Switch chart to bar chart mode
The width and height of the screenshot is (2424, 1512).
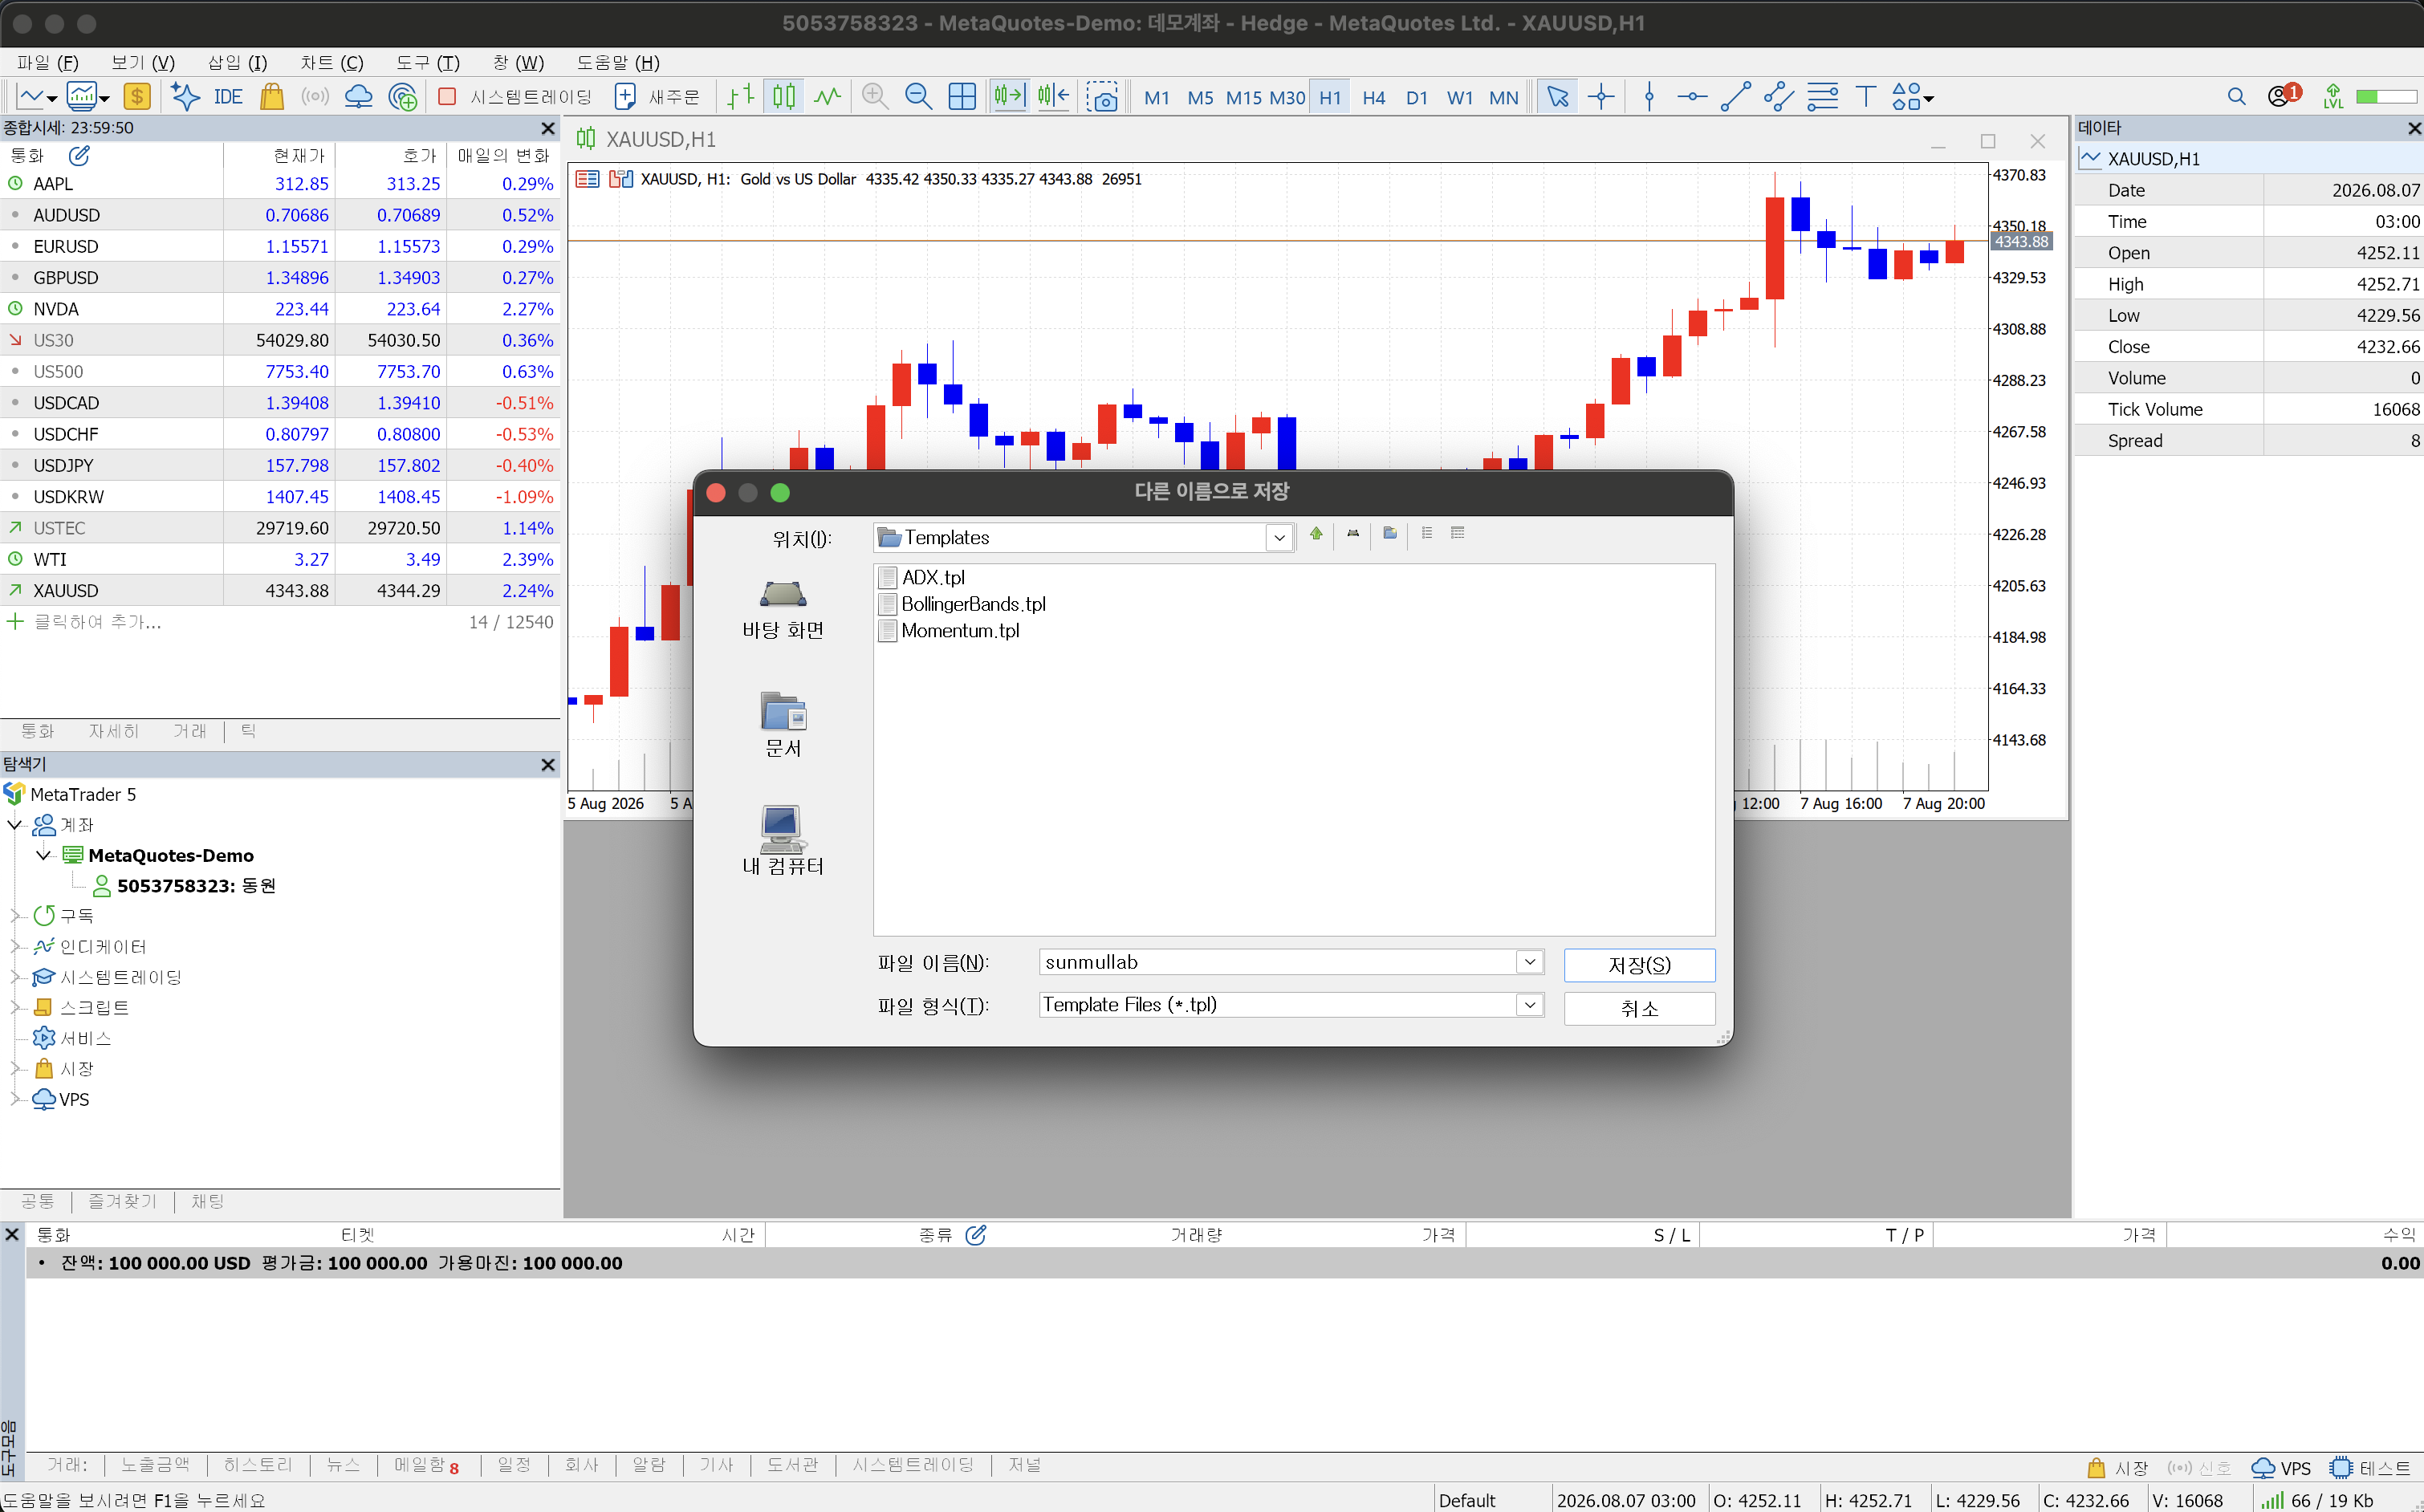pos(740,97)
